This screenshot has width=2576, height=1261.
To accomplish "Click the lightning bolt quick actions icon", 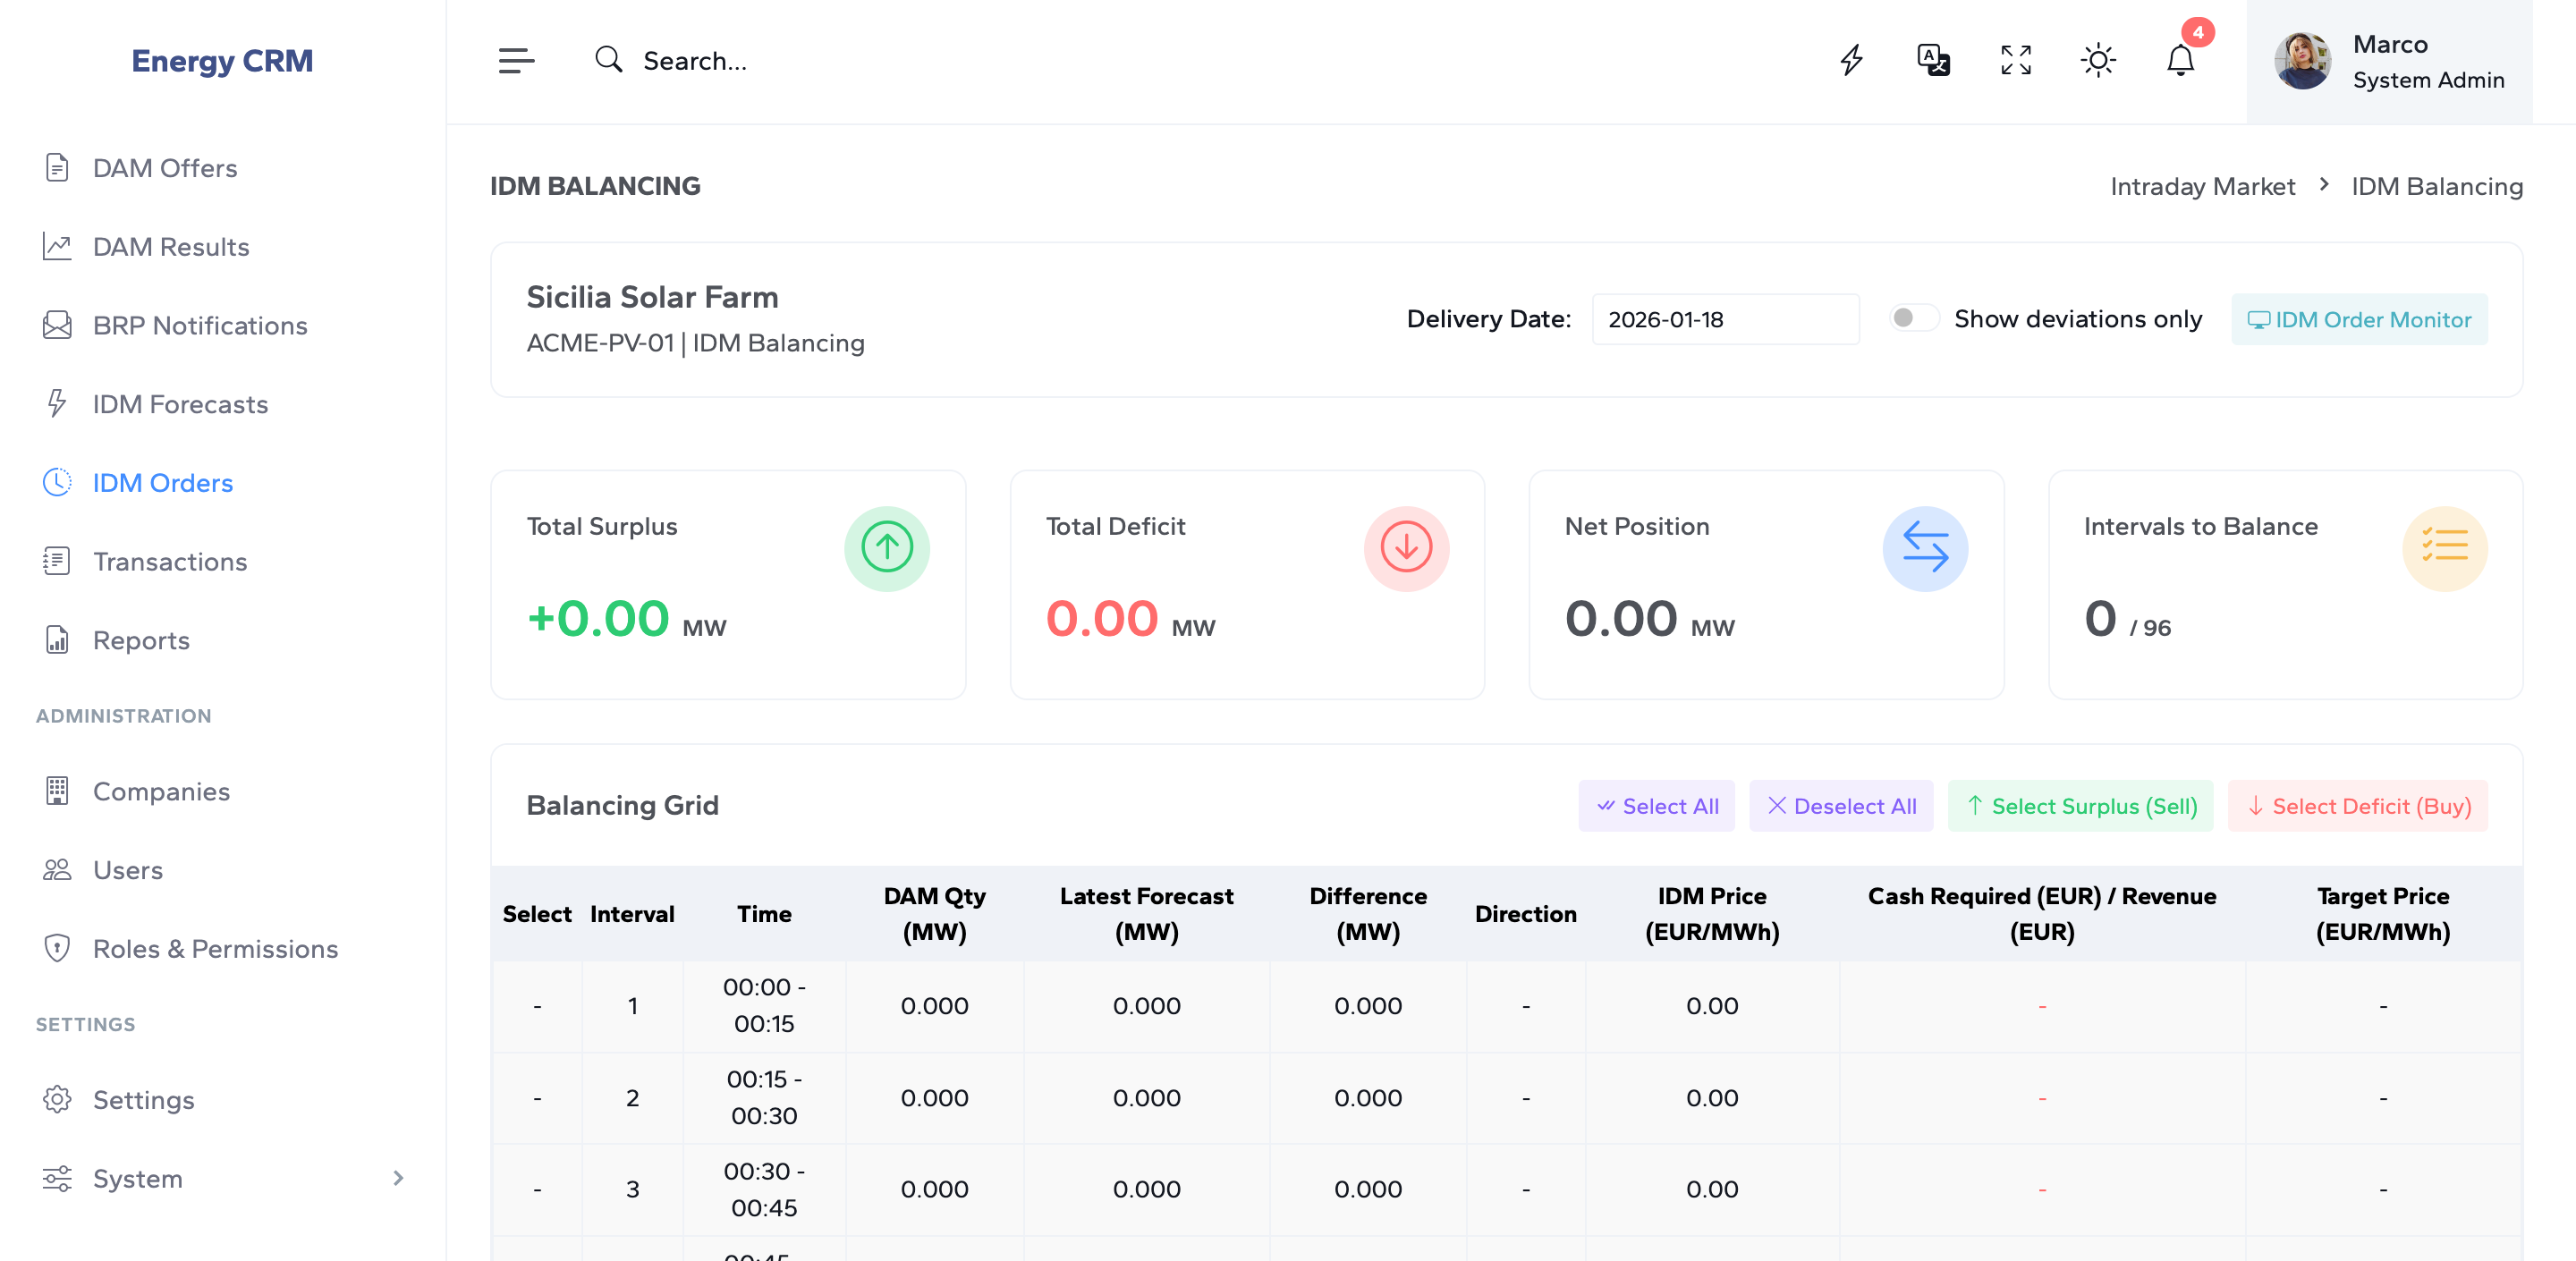I will [1851, 61].
